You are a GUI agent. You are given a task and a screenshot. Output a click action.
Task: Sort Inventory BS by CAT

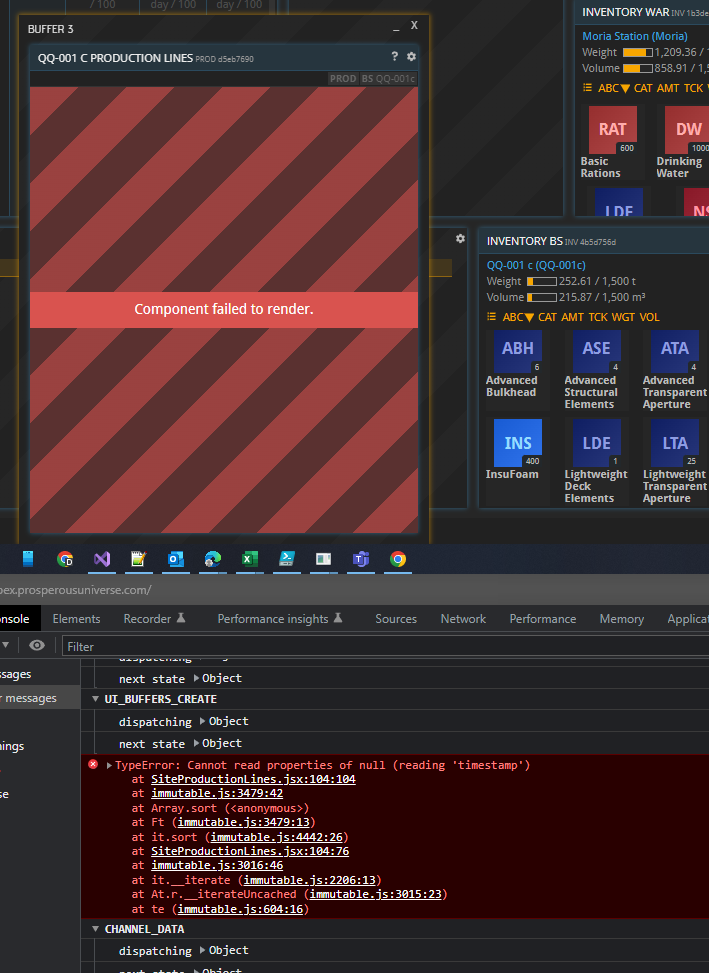pos(547,317)
